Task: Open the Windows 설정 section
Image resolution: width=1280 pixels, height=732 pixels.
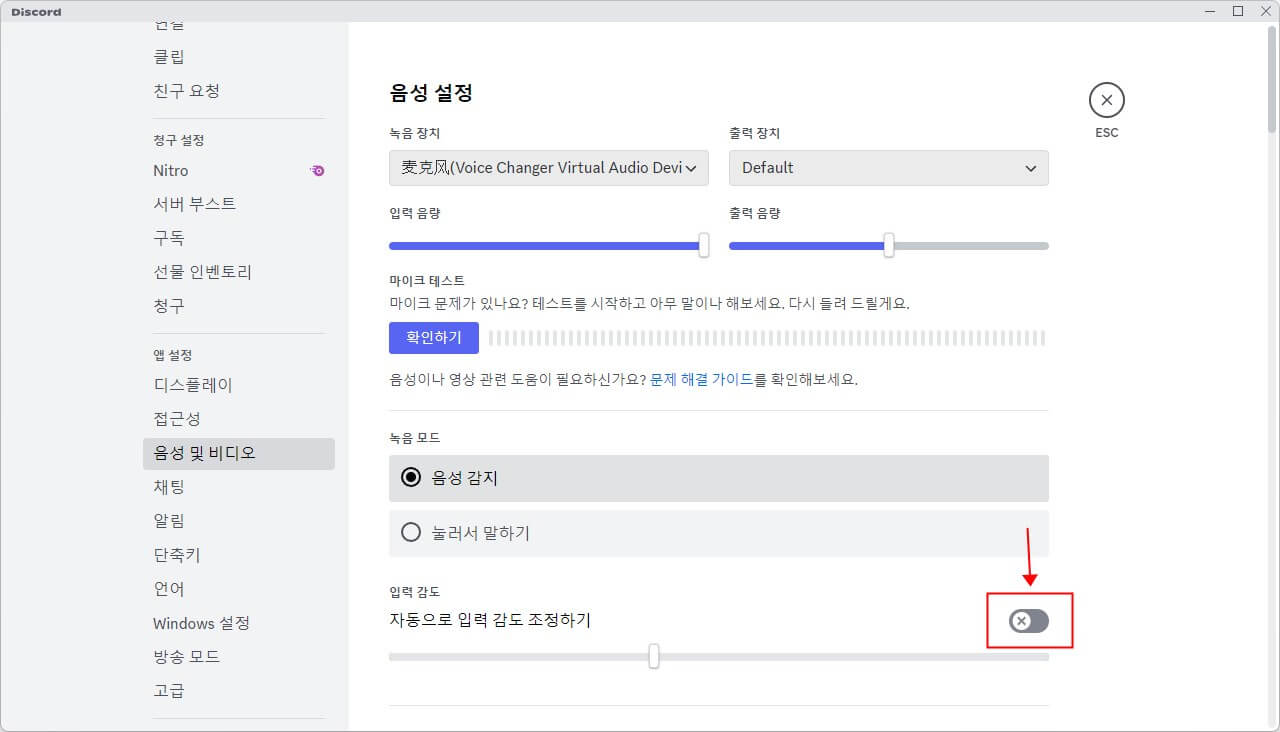Action: [200, 622]
